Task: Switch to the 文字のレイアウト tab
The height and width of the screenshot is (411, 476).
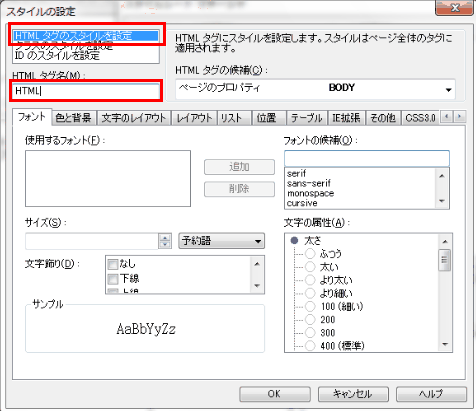Action: point(134,118)
